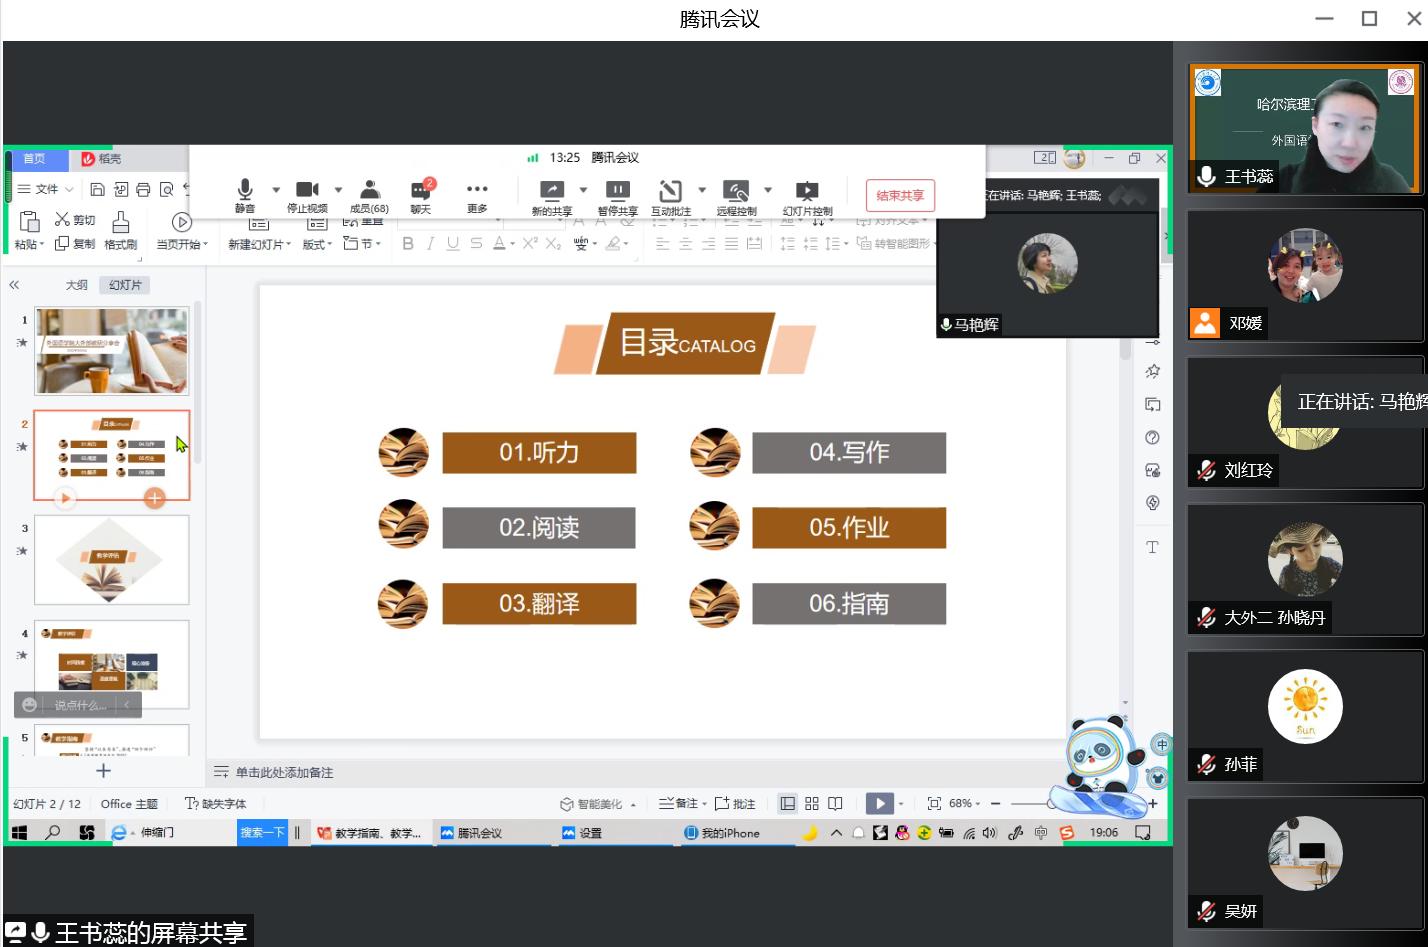Click the 幻灯片控制 slide control icon

click(x=807, y=191)
